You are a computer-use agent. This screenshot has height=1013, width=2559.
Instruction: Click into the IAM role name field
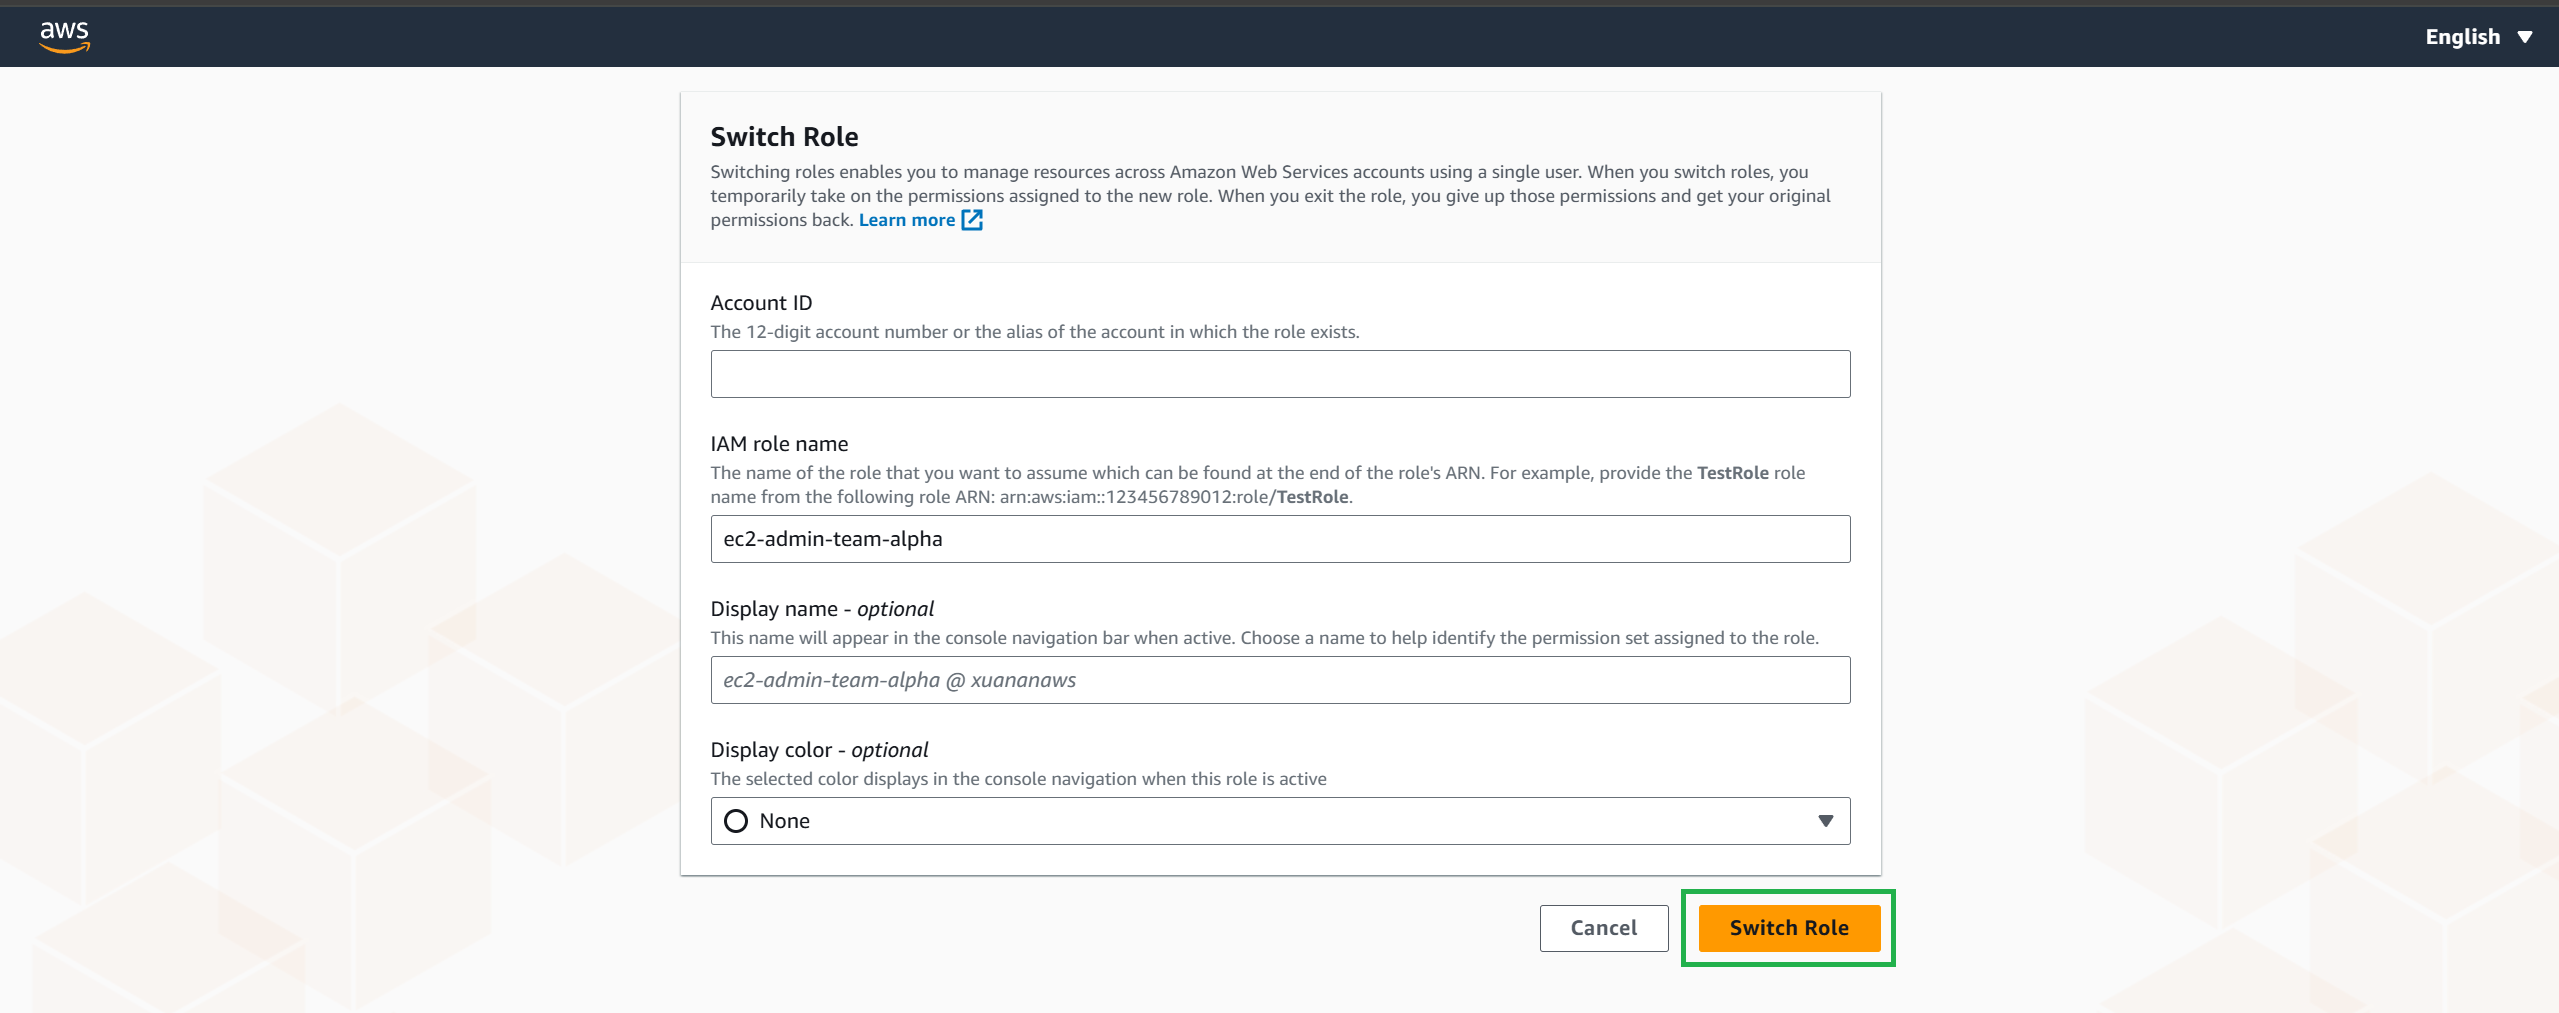coord(1279,539)
